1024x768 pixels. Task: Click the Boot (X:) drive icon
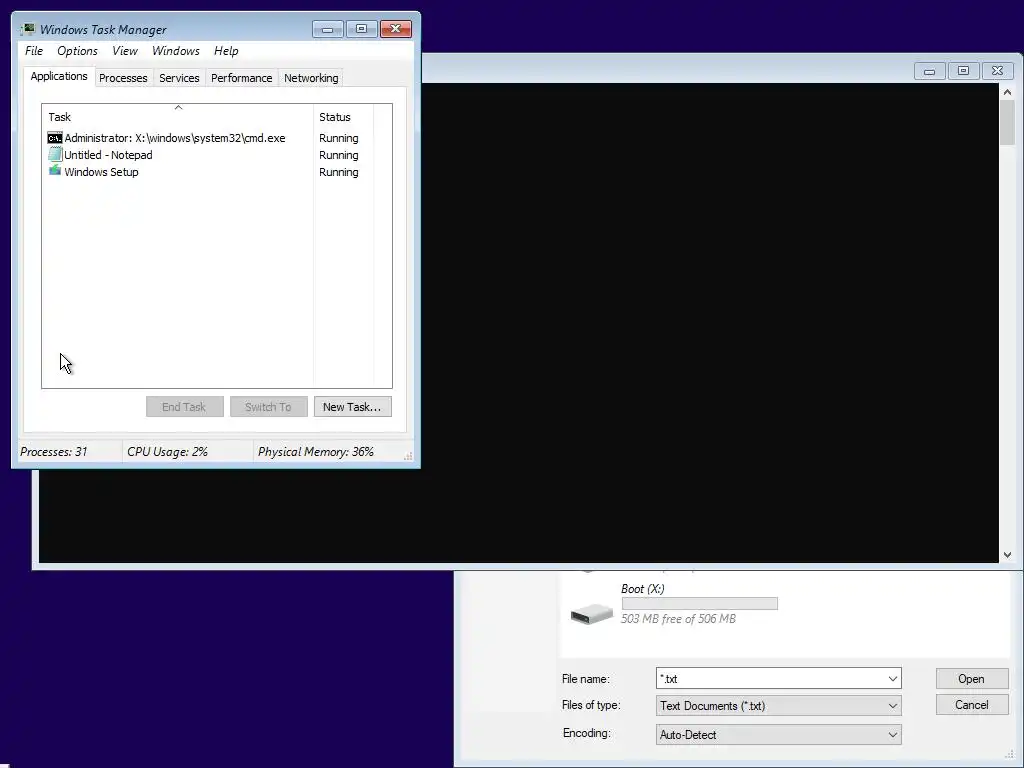click(592, 613)
